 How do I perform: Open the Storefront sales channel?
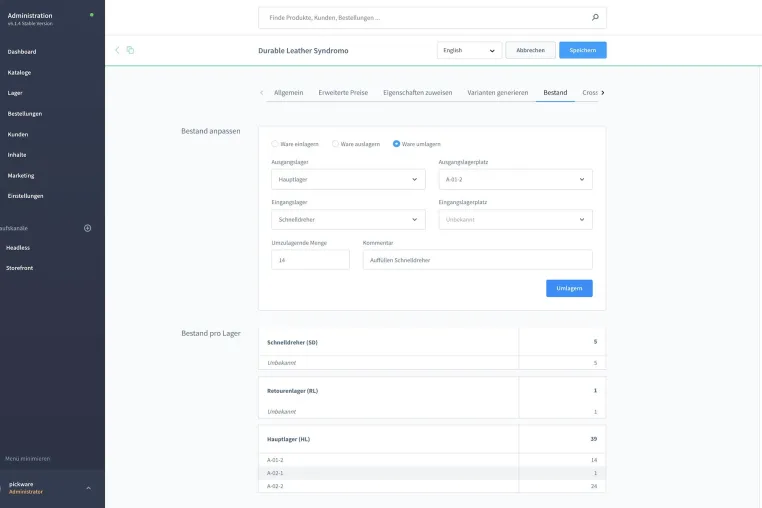point(19,268)
